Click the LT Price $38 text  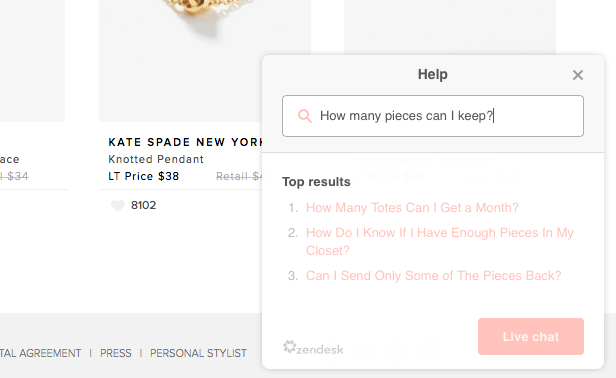tap(144, 176)
